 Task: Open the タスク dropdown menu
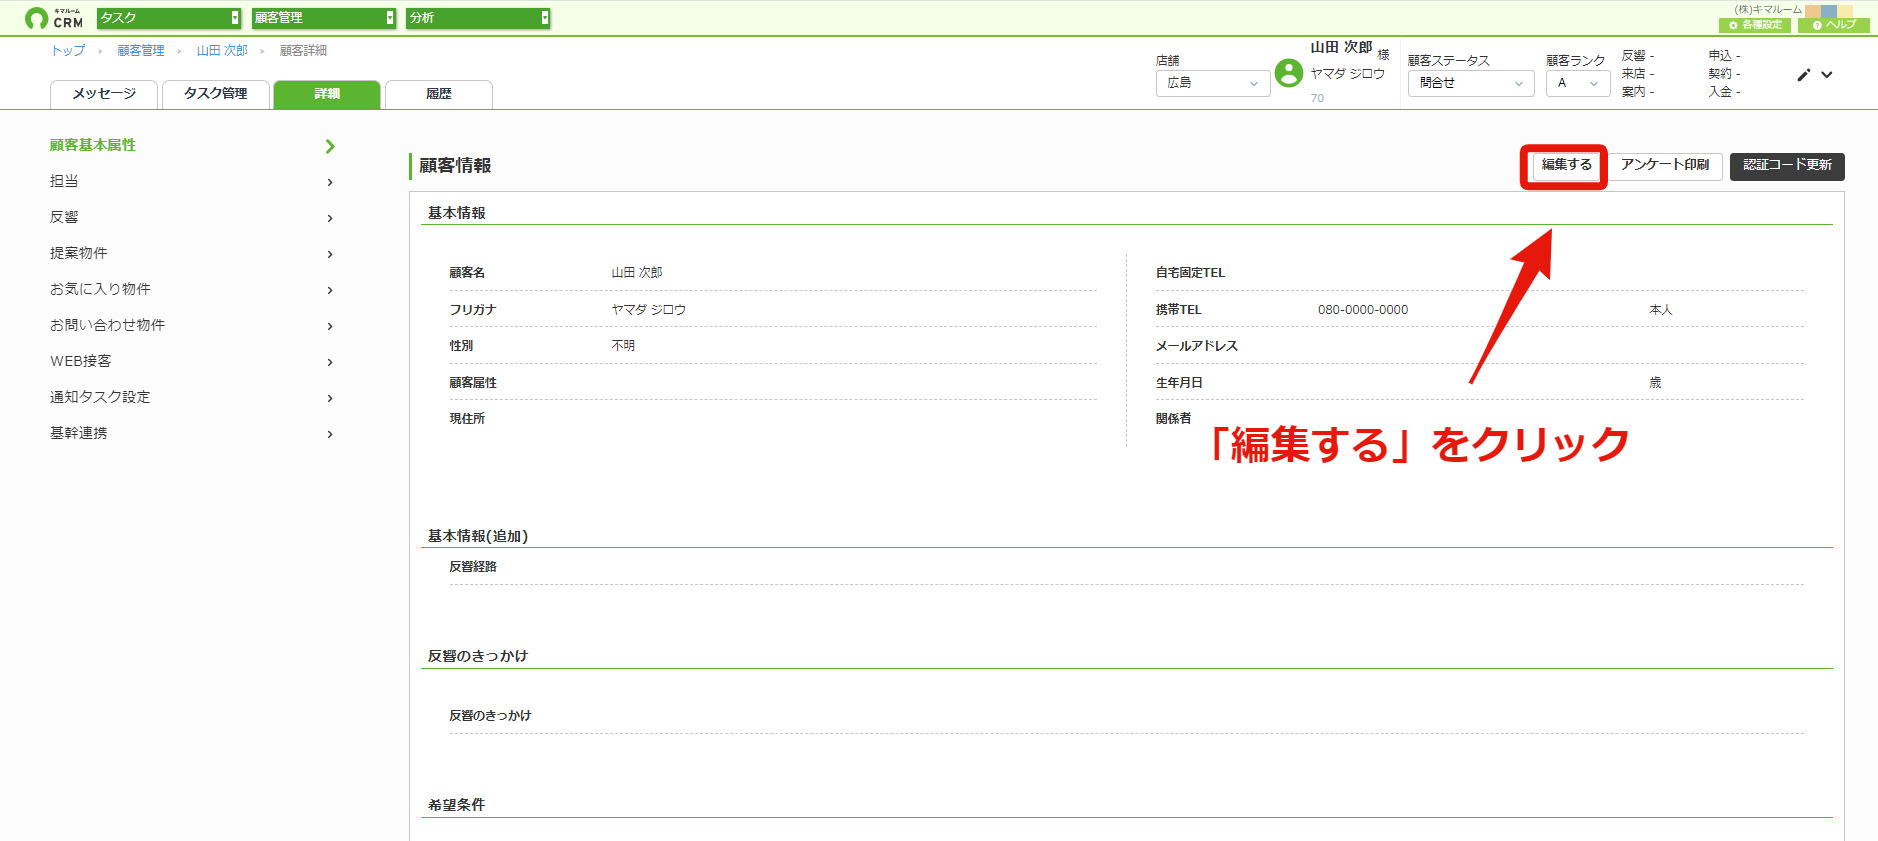pyautogui.click(x=169, y=18)
